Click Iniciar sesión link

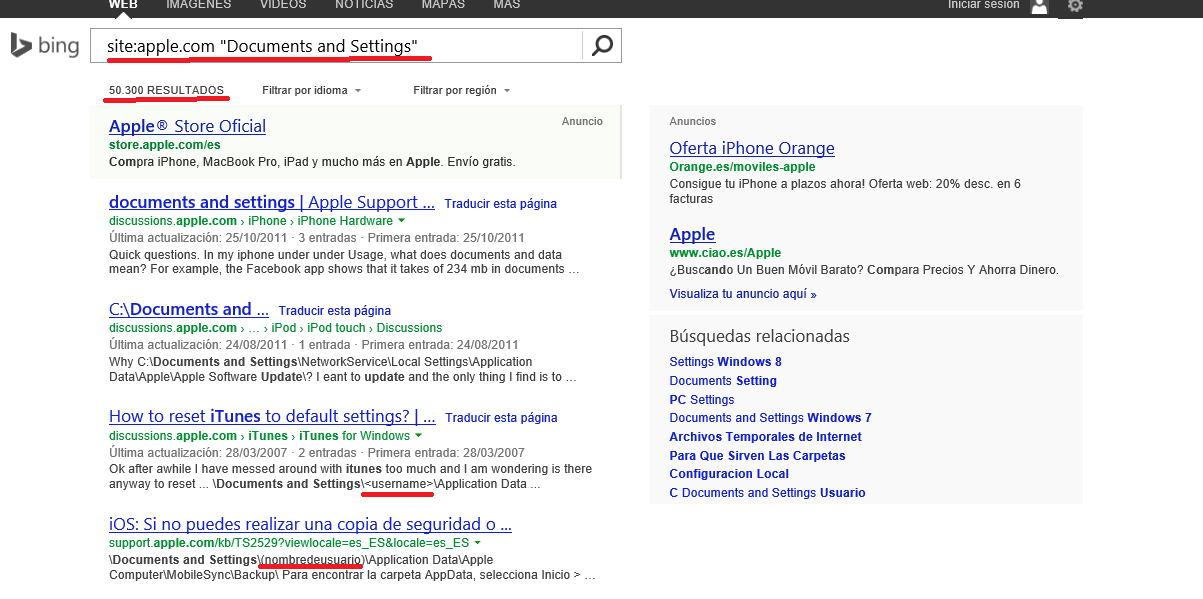click(984, 5)
